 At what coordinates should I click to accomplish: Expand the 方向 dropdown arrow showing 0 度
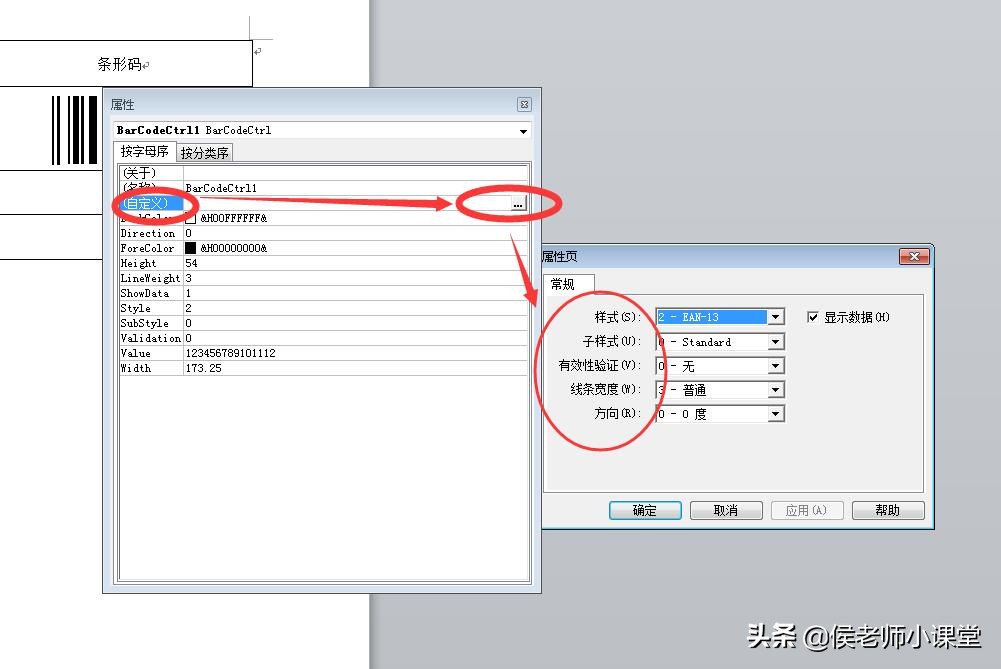coord(775,414)
